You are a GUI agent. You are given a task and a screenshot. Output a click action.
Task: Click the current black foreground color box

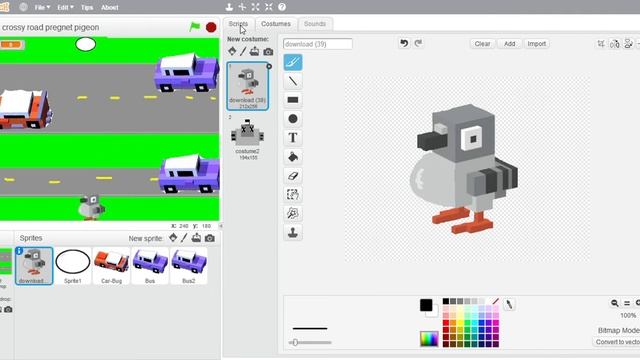426,305
